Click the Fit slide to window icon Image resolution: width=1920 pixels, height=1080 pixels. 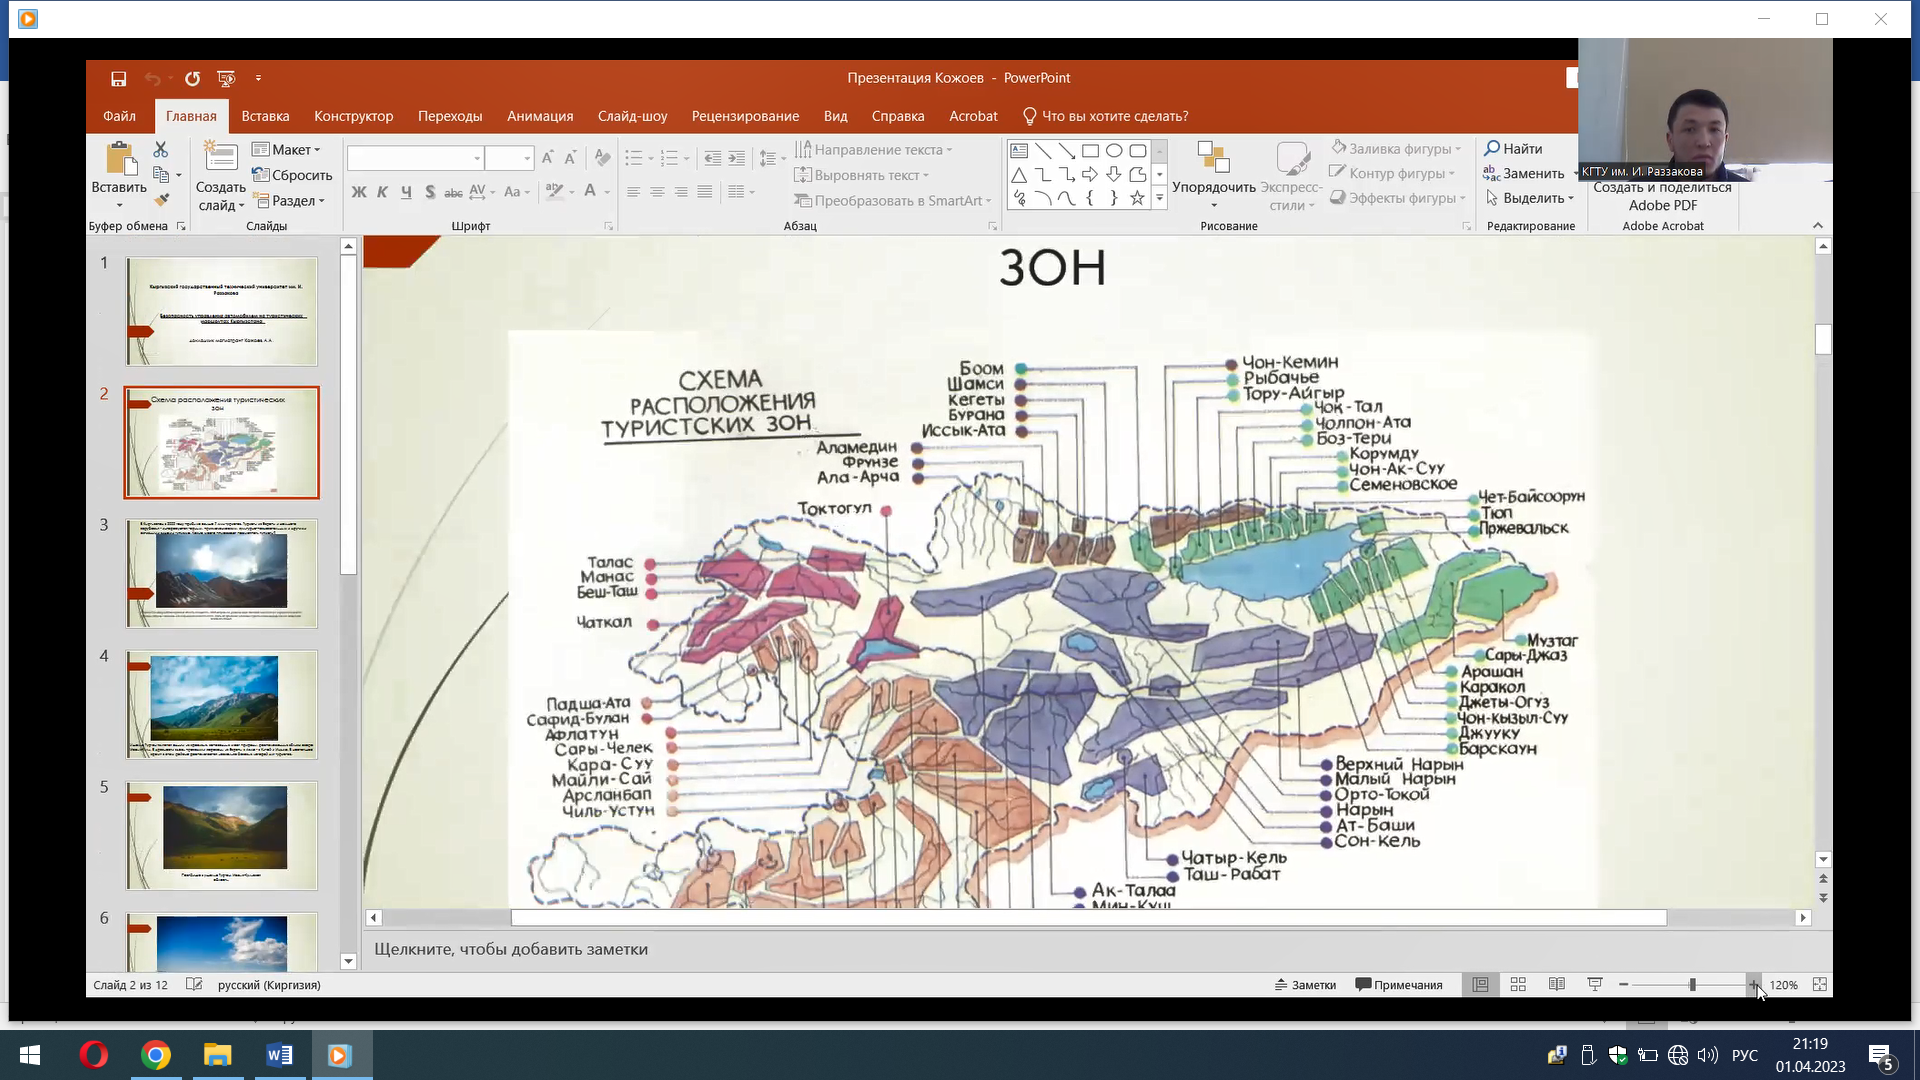(1820, 985)
